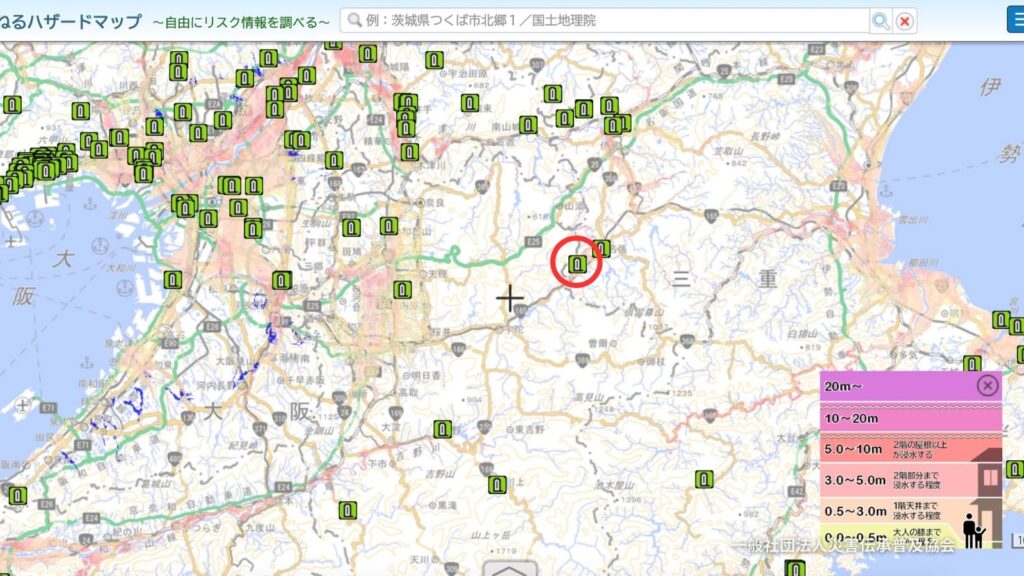Select the 0.5~3.0m legend row
Screen dimensions: 1024x576
(880, 511)
